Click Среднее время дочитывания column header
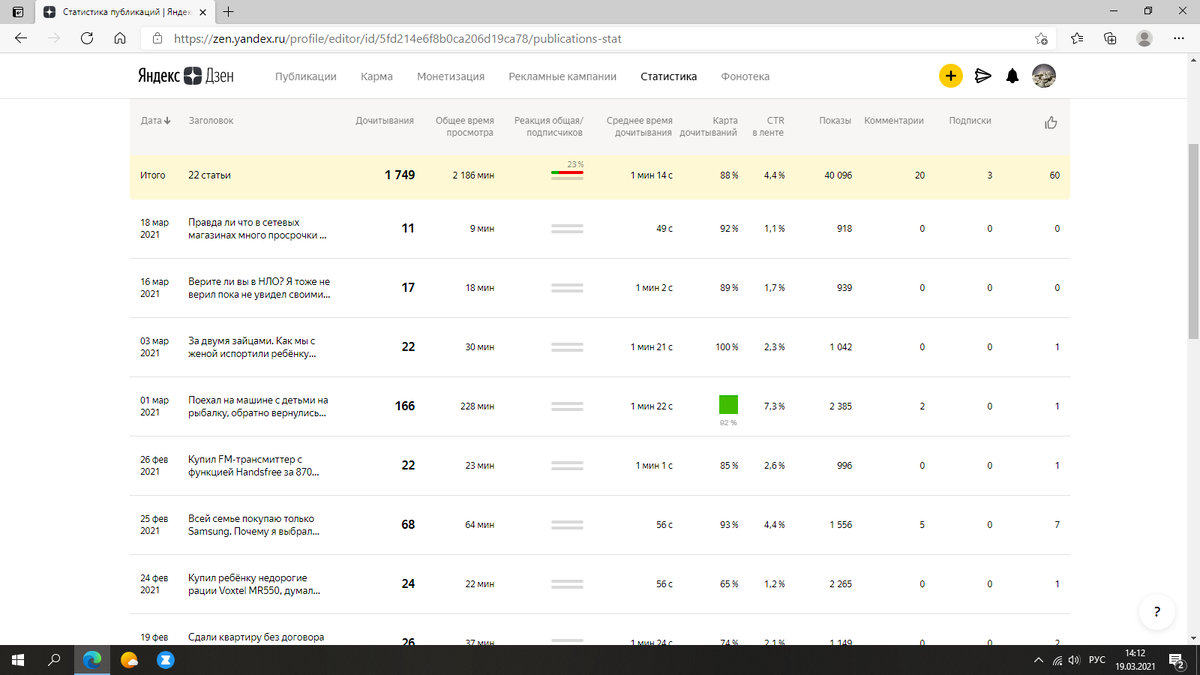The image size is (1200, 675). 640,126
